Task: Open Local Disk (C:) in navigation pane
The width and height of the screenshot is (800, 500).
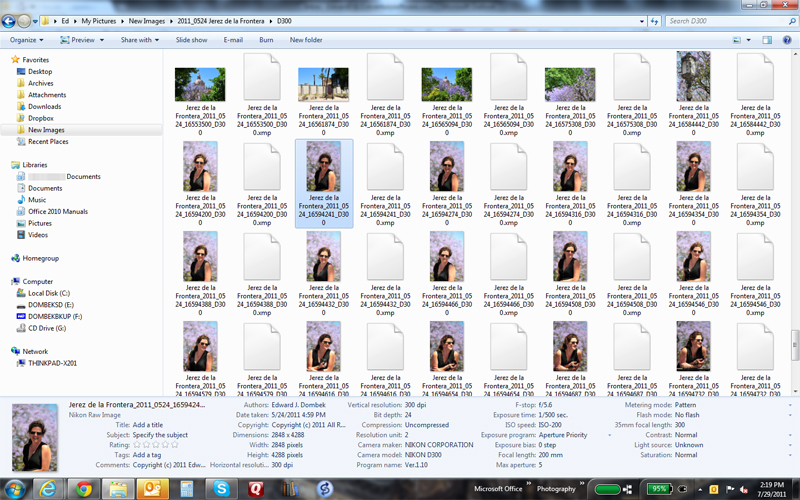Action: (x=48, y=293)
